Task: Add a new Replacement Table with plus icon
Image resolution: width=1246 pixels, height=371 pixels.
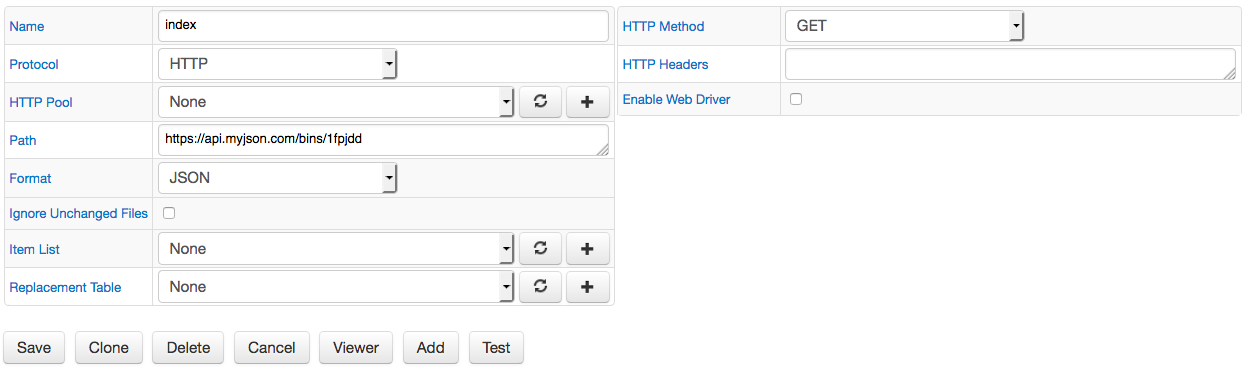Action: point(587,287)
